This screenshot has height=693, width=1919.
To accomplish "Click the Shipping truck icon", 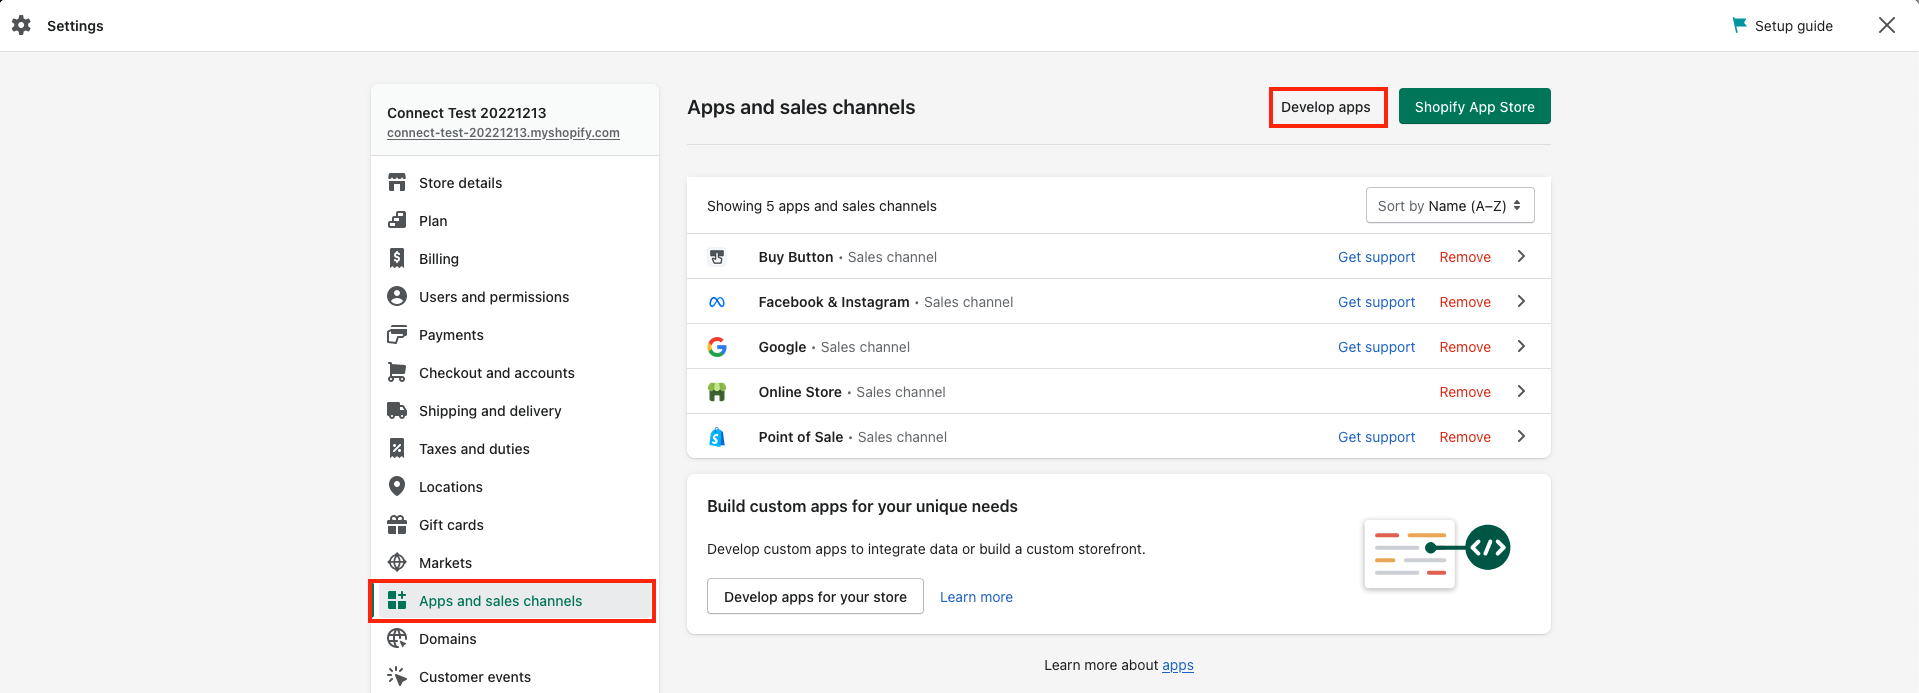I will tap(397, 410).
